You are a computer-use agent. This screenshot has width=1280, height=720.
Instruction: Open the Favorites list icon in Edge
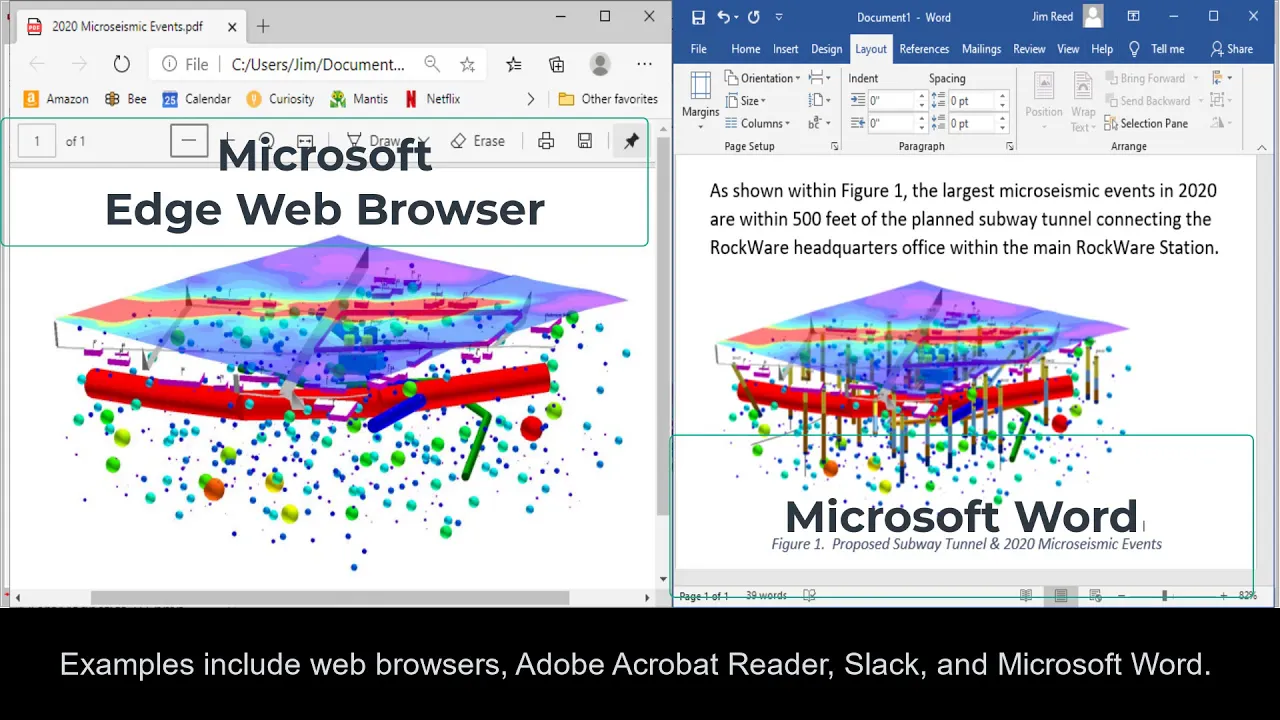click(514, 64)
